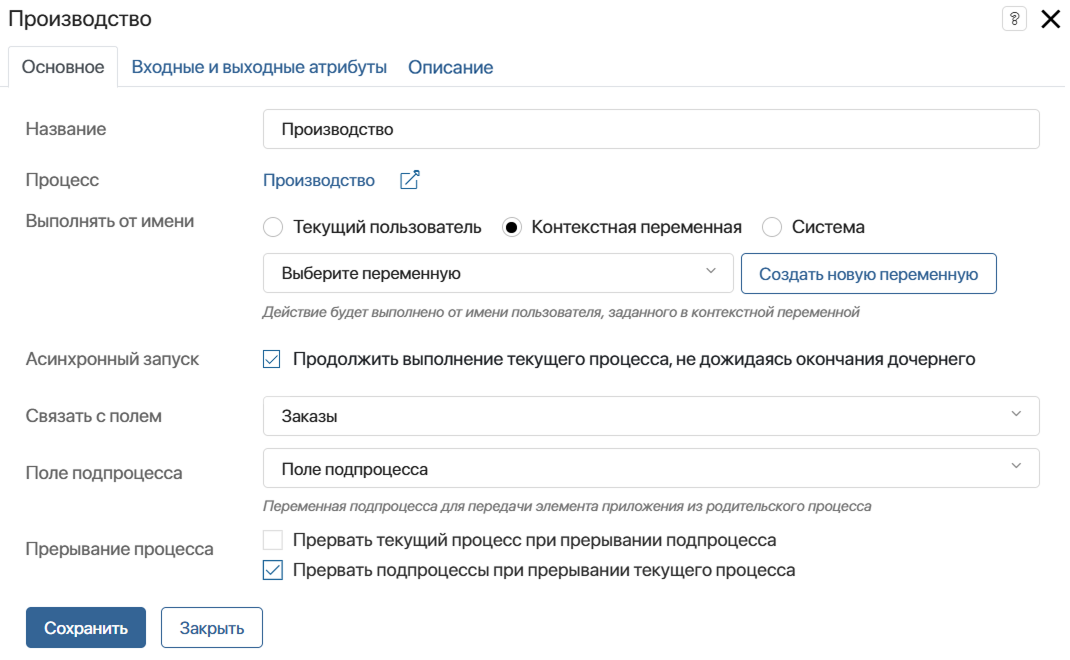Close the Производство dialog with the X icon
Image resolution: width=1070 pixels, height=660 pixels.
[x=1051, y=19]
